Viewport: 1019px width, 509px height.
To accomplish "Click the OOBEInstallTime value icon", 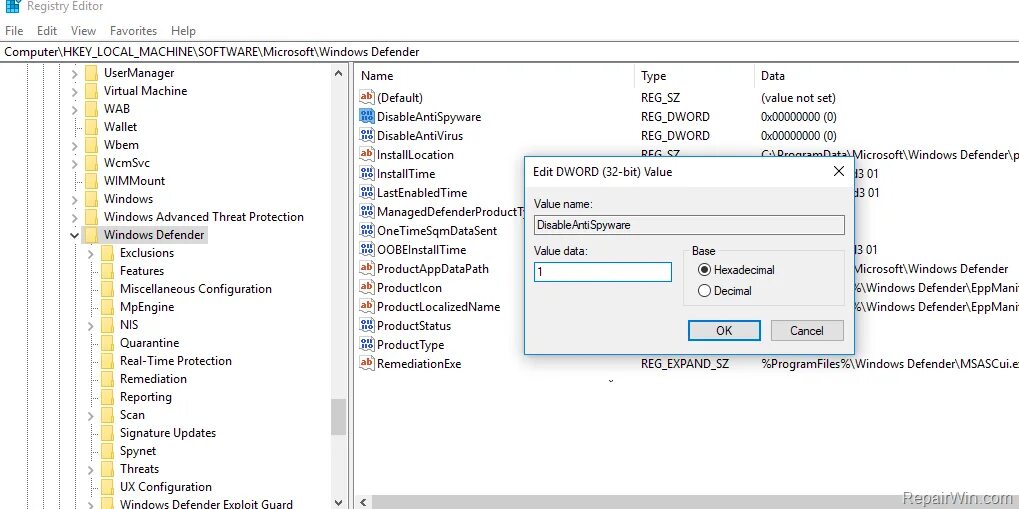I will tap(367, 250).
